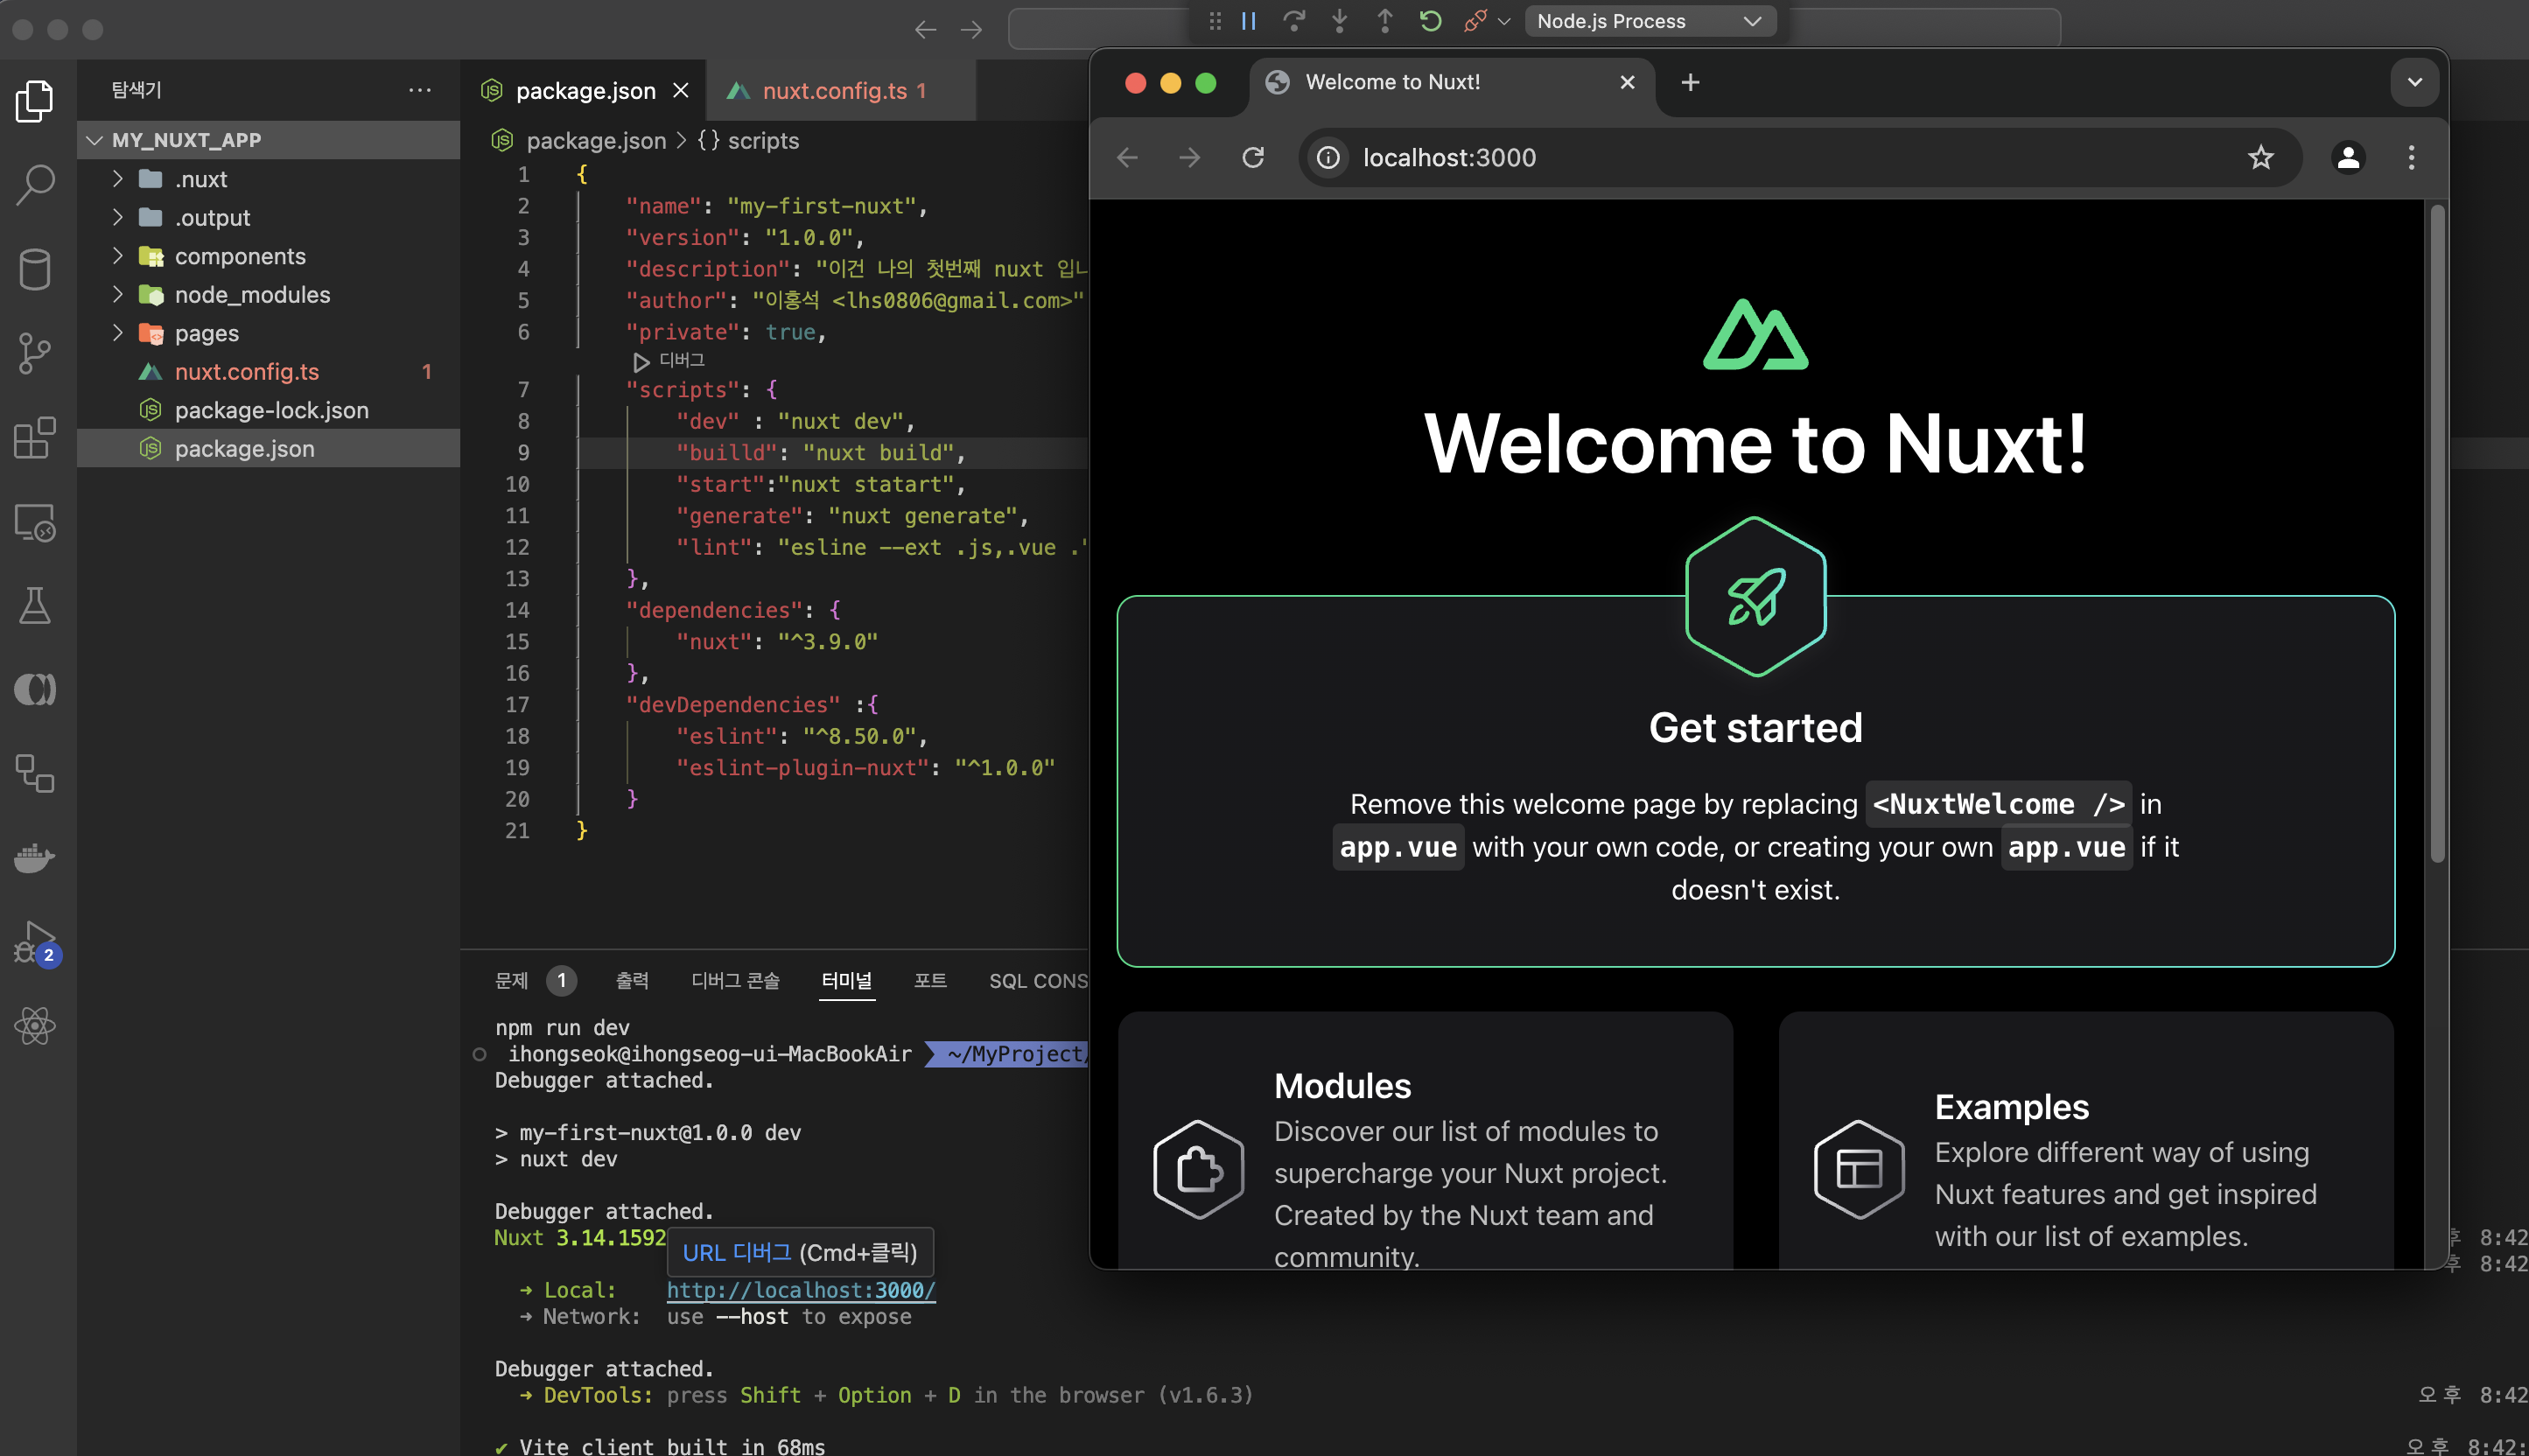The height and width of the screenshot is (1456, 2529).
Task: Open Node.js Process debug session dropdown
Action: (x=1650, y=21)
